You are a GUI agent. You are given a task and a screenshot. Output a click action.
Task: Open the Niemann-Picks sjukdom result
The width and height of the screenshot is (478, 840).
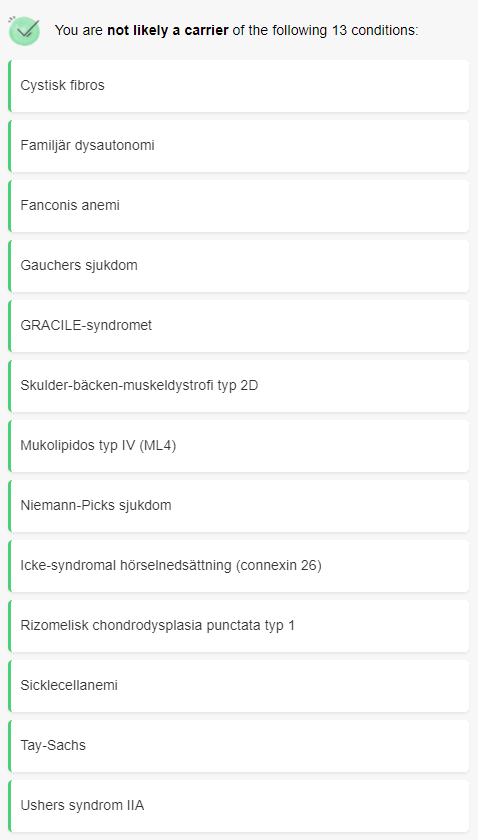point(239,506)
